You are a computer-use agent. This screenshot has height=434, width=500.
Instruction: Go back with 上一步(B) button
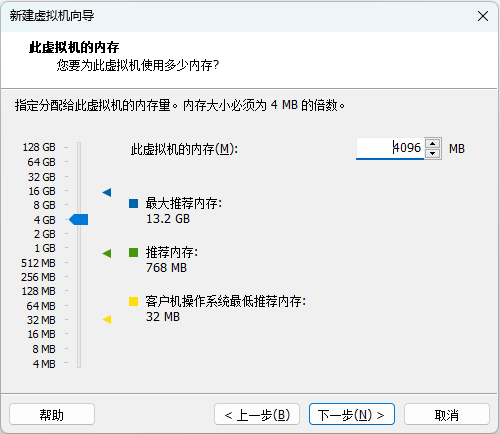coord(257,414)
